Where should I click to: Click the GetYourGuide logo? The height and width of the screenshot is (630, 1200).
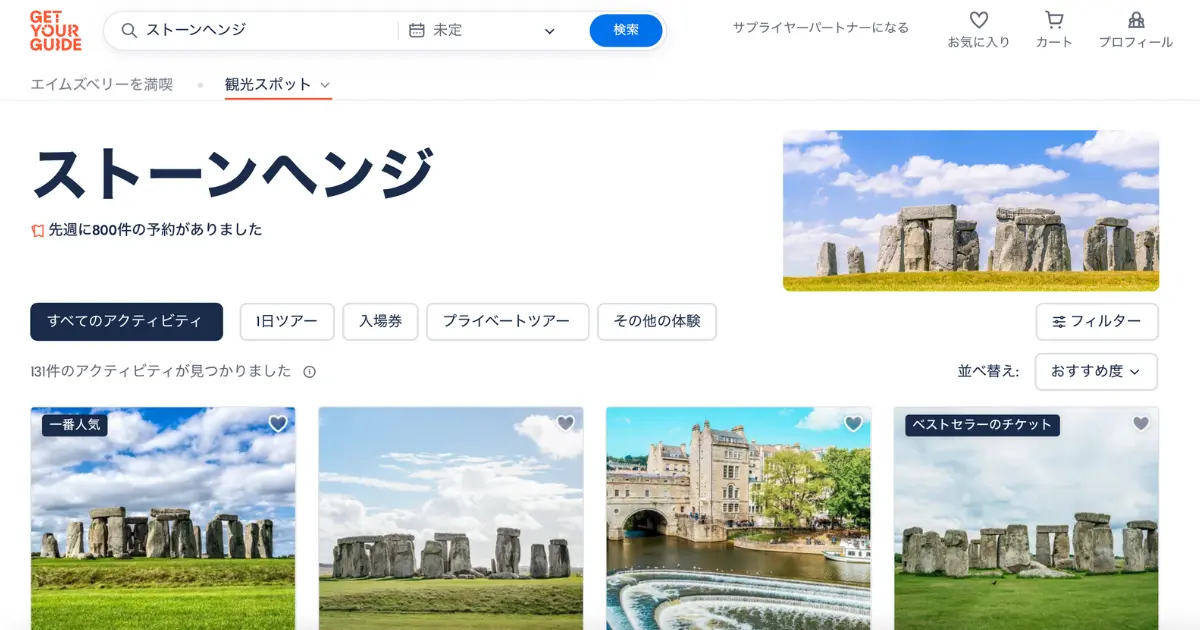56,30
